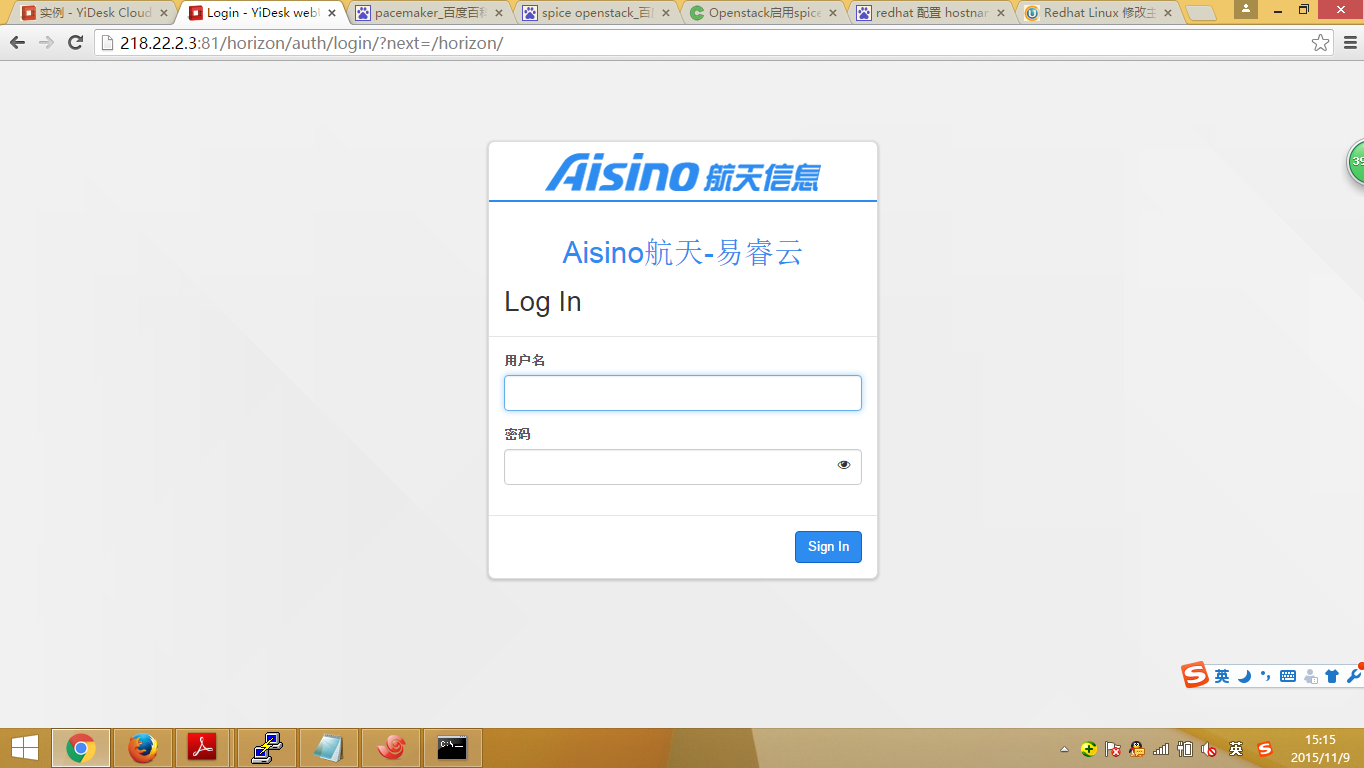The width and height of the screenshot is (1364, 768).
Task: Focus the 密码 password field
Action: point(682,467)
